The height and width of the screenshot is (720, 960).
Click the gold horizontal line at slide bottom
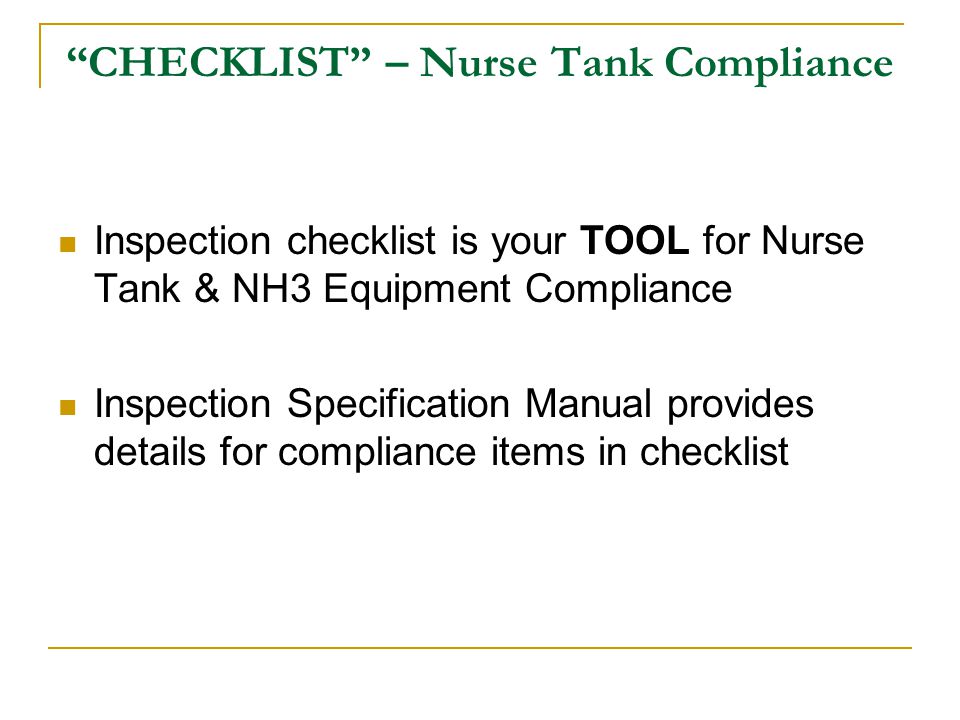coord(480,647)
